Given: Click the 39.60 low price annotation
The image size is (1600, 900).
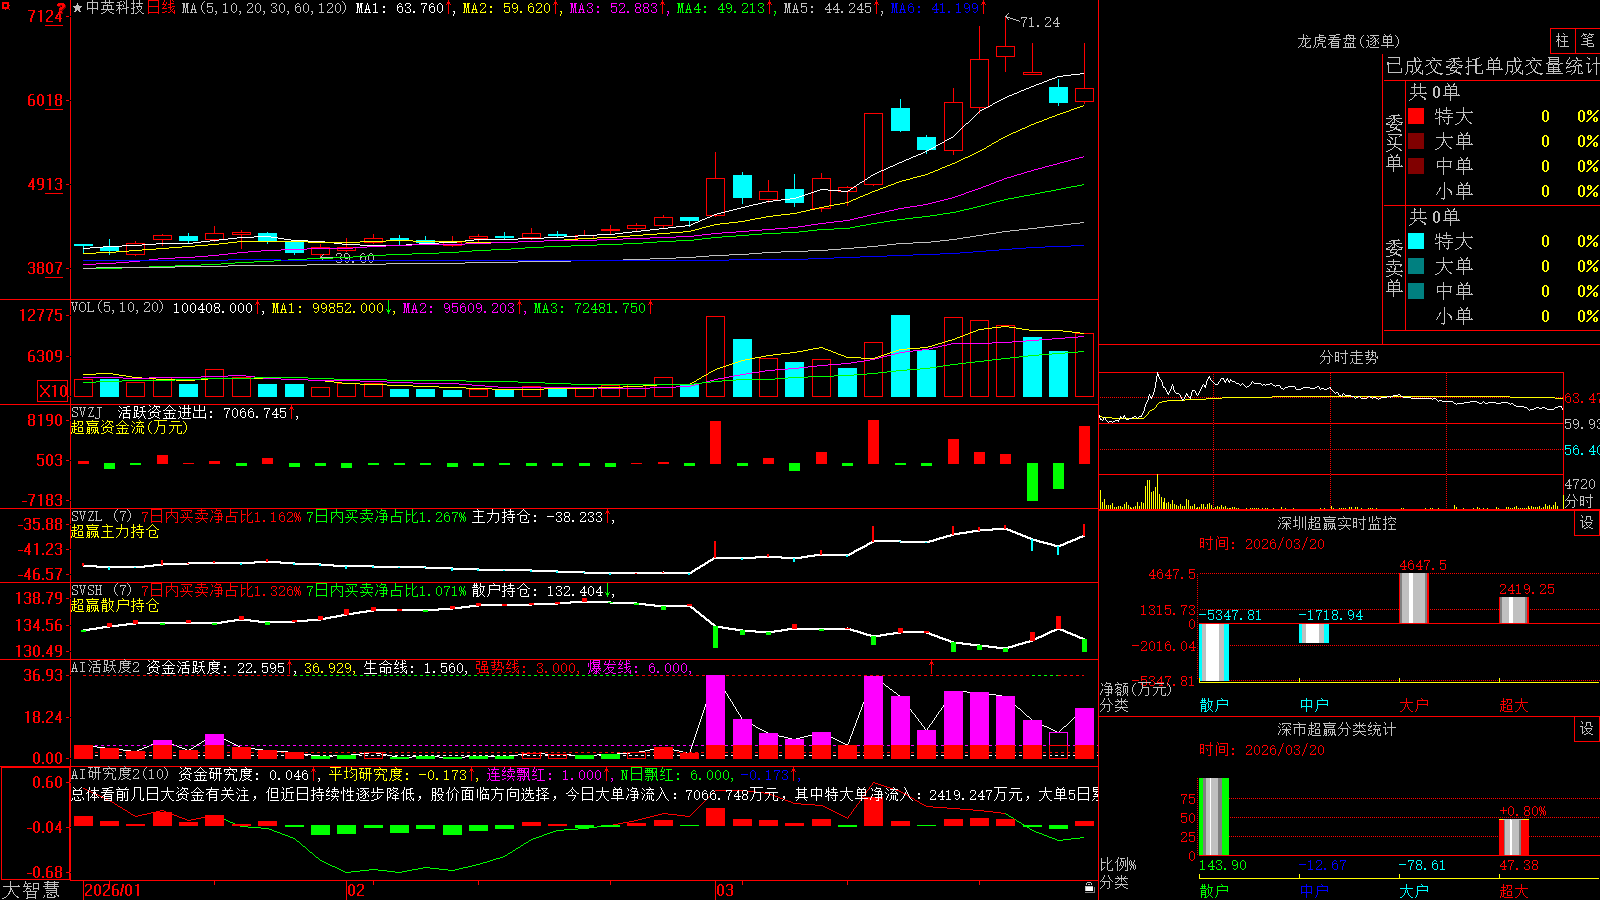Looking at the screenshot, I should [x=354, y=258].
